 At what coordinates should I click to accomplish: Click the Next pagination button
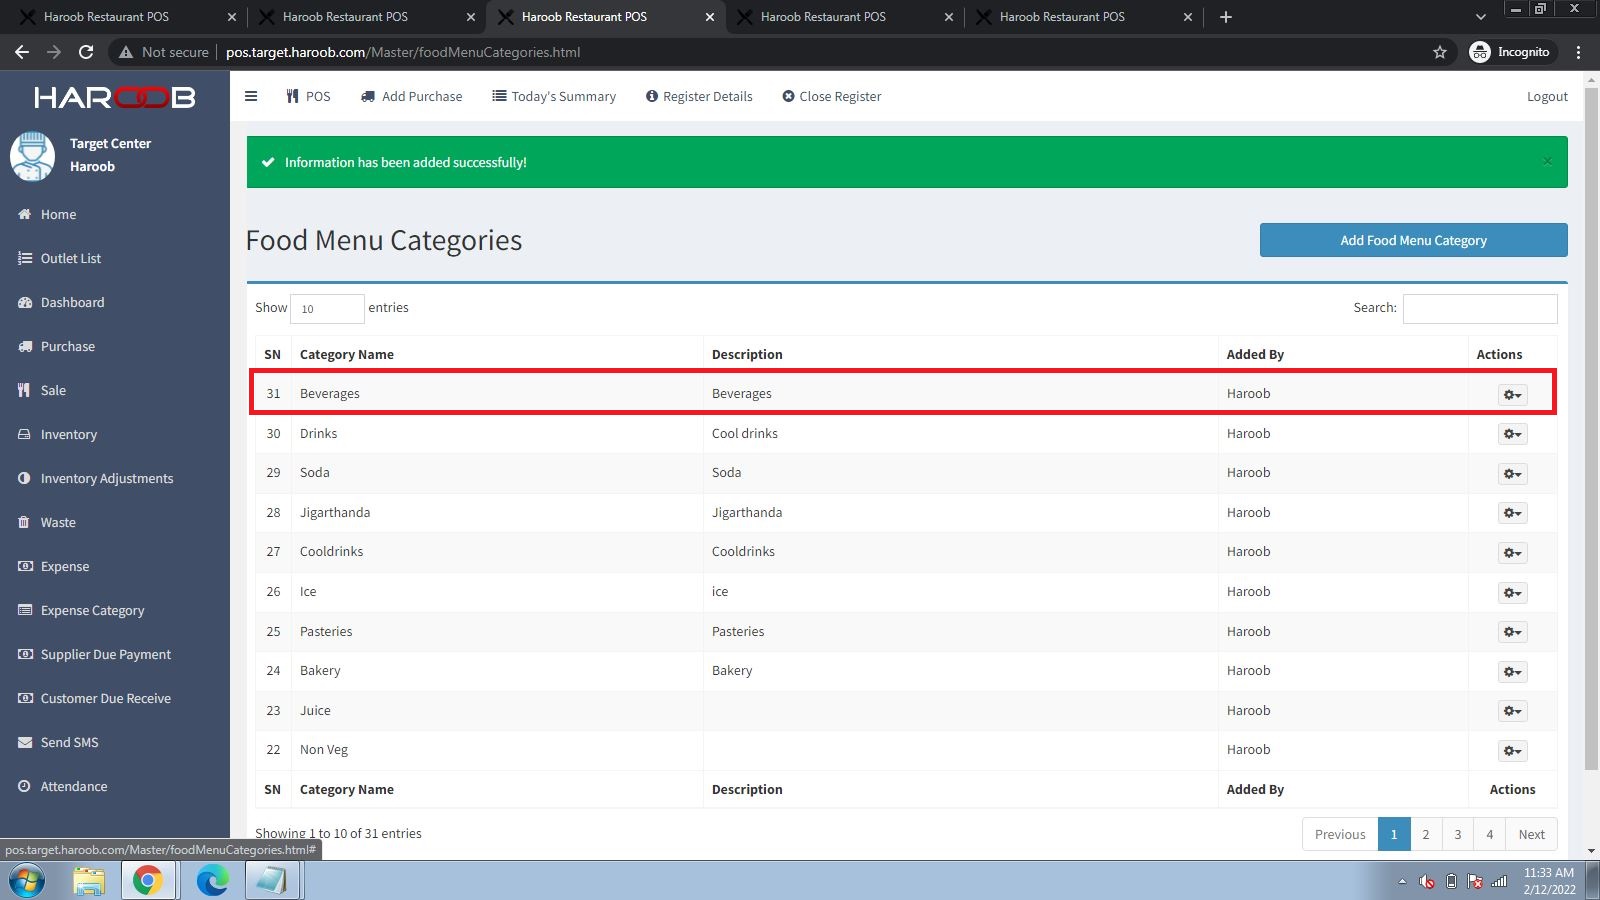coord(1531,834)
